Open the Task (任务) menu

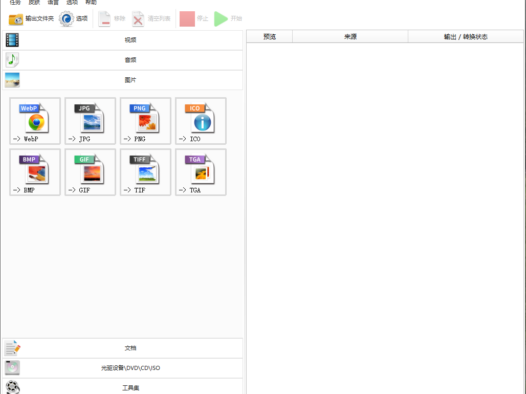pos(15,2)
